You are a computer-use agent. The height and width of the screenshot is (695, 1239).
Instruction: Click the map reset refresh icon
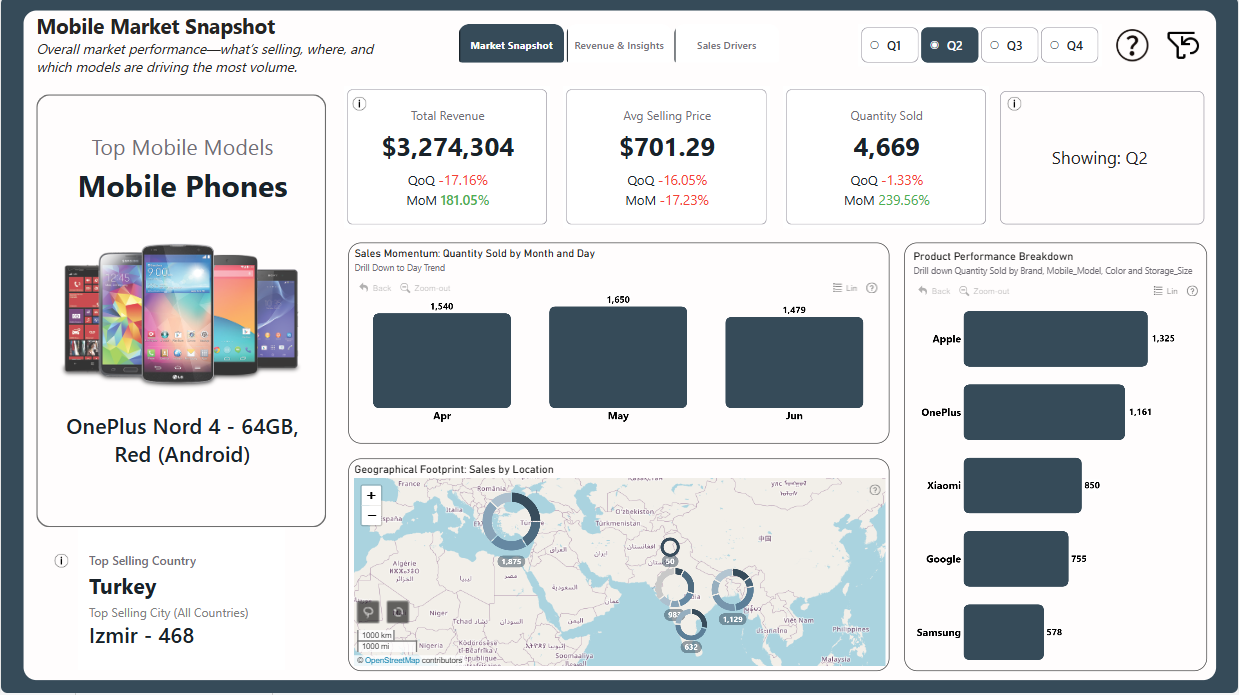click(x=398, y=612)
